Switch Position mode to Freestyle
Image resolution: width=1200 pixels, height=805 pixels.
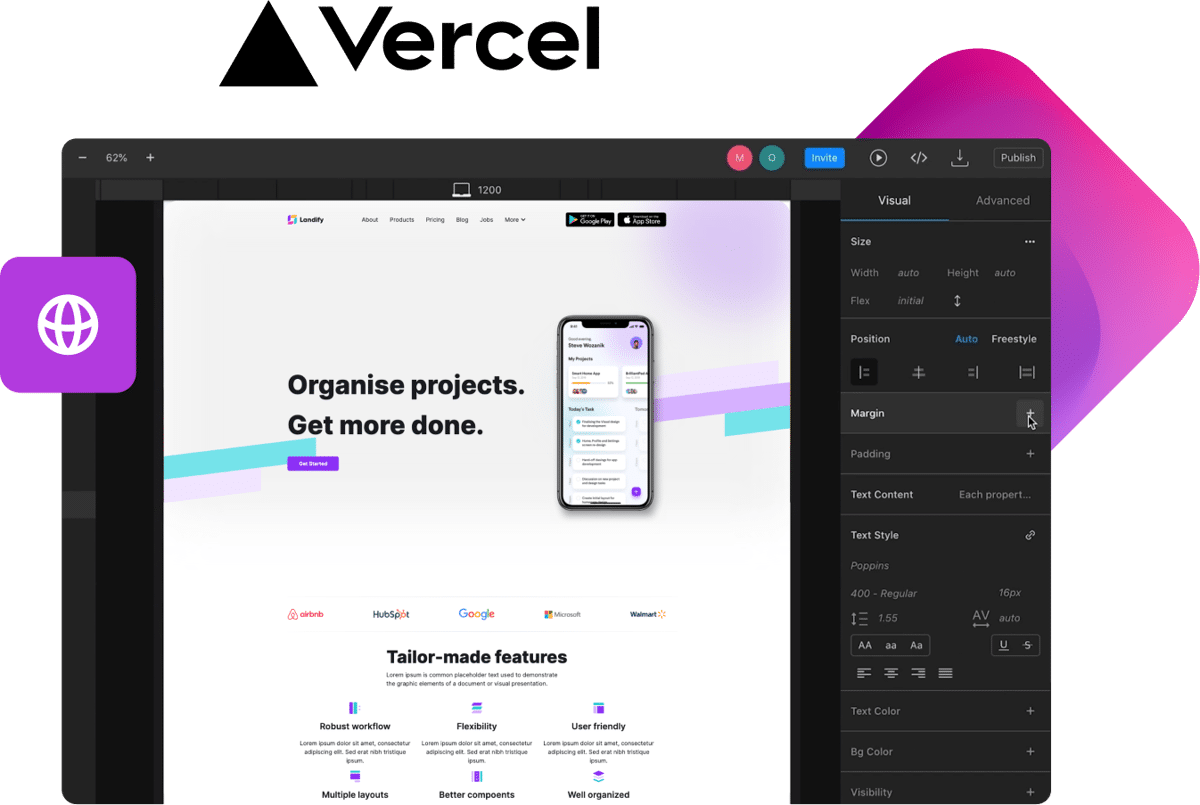pyautogui.click(x=1013, y=338)
